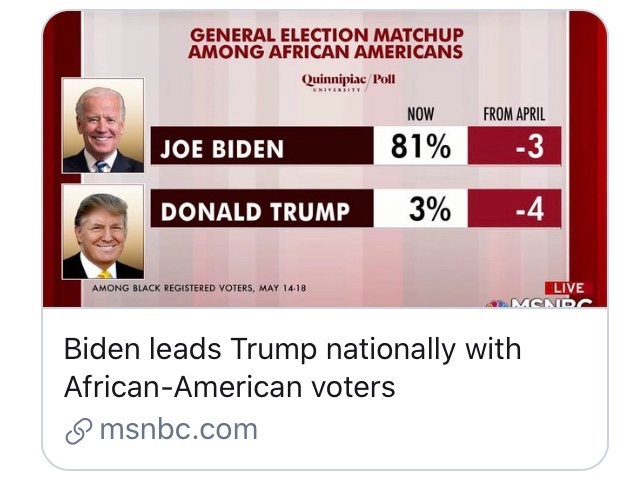Click the 'General Election Matchup' chart title

point(326,34)
